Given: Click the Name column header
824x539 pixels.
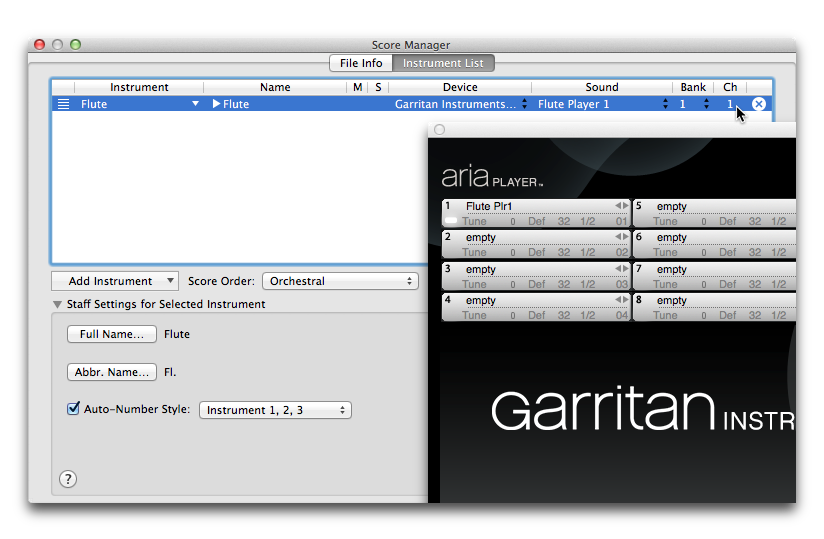Looking at the screenshot, I should click(275, 87).
